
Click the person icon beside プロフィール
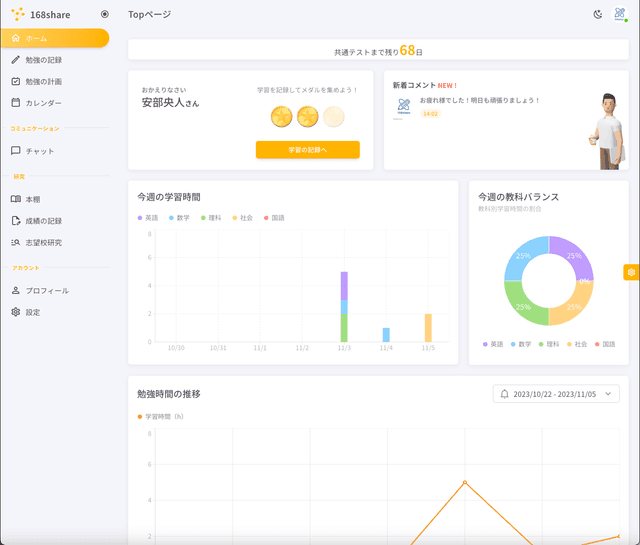click(16, 290)
